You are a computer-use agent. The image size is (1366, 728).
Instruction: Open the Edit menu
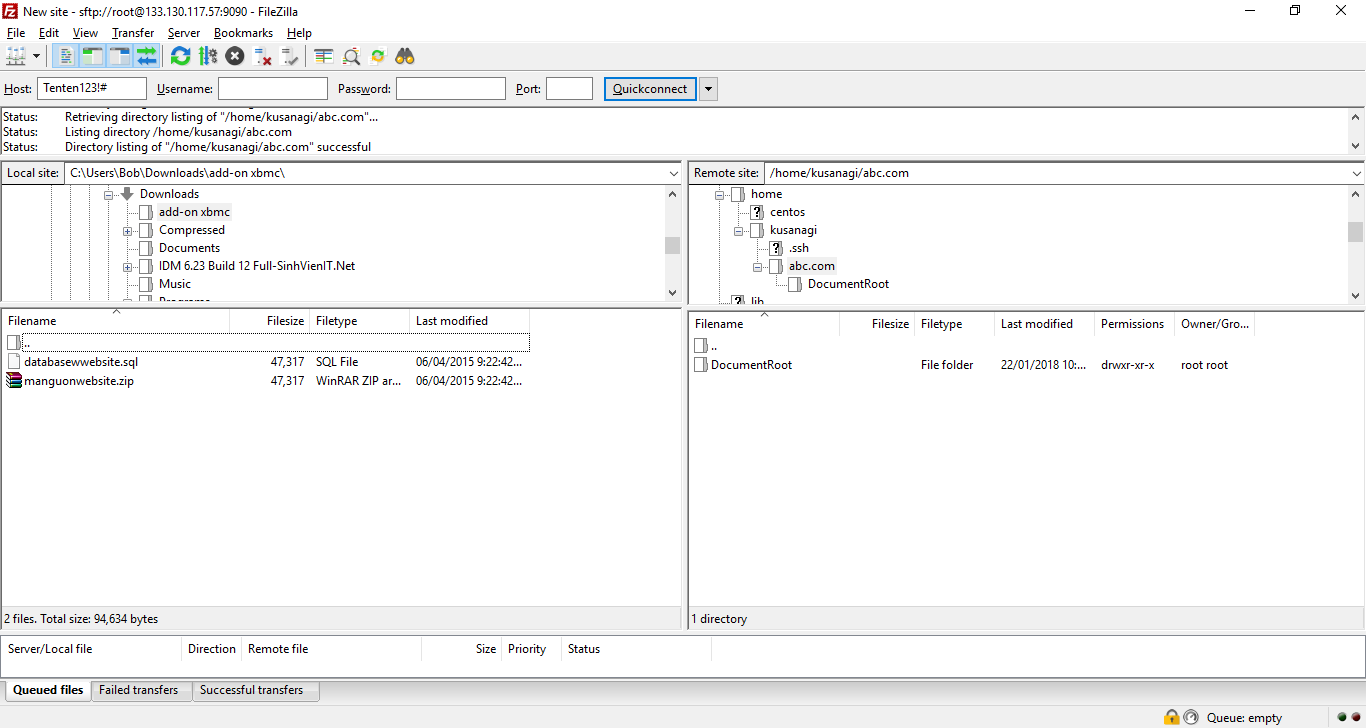coord(49,33)
